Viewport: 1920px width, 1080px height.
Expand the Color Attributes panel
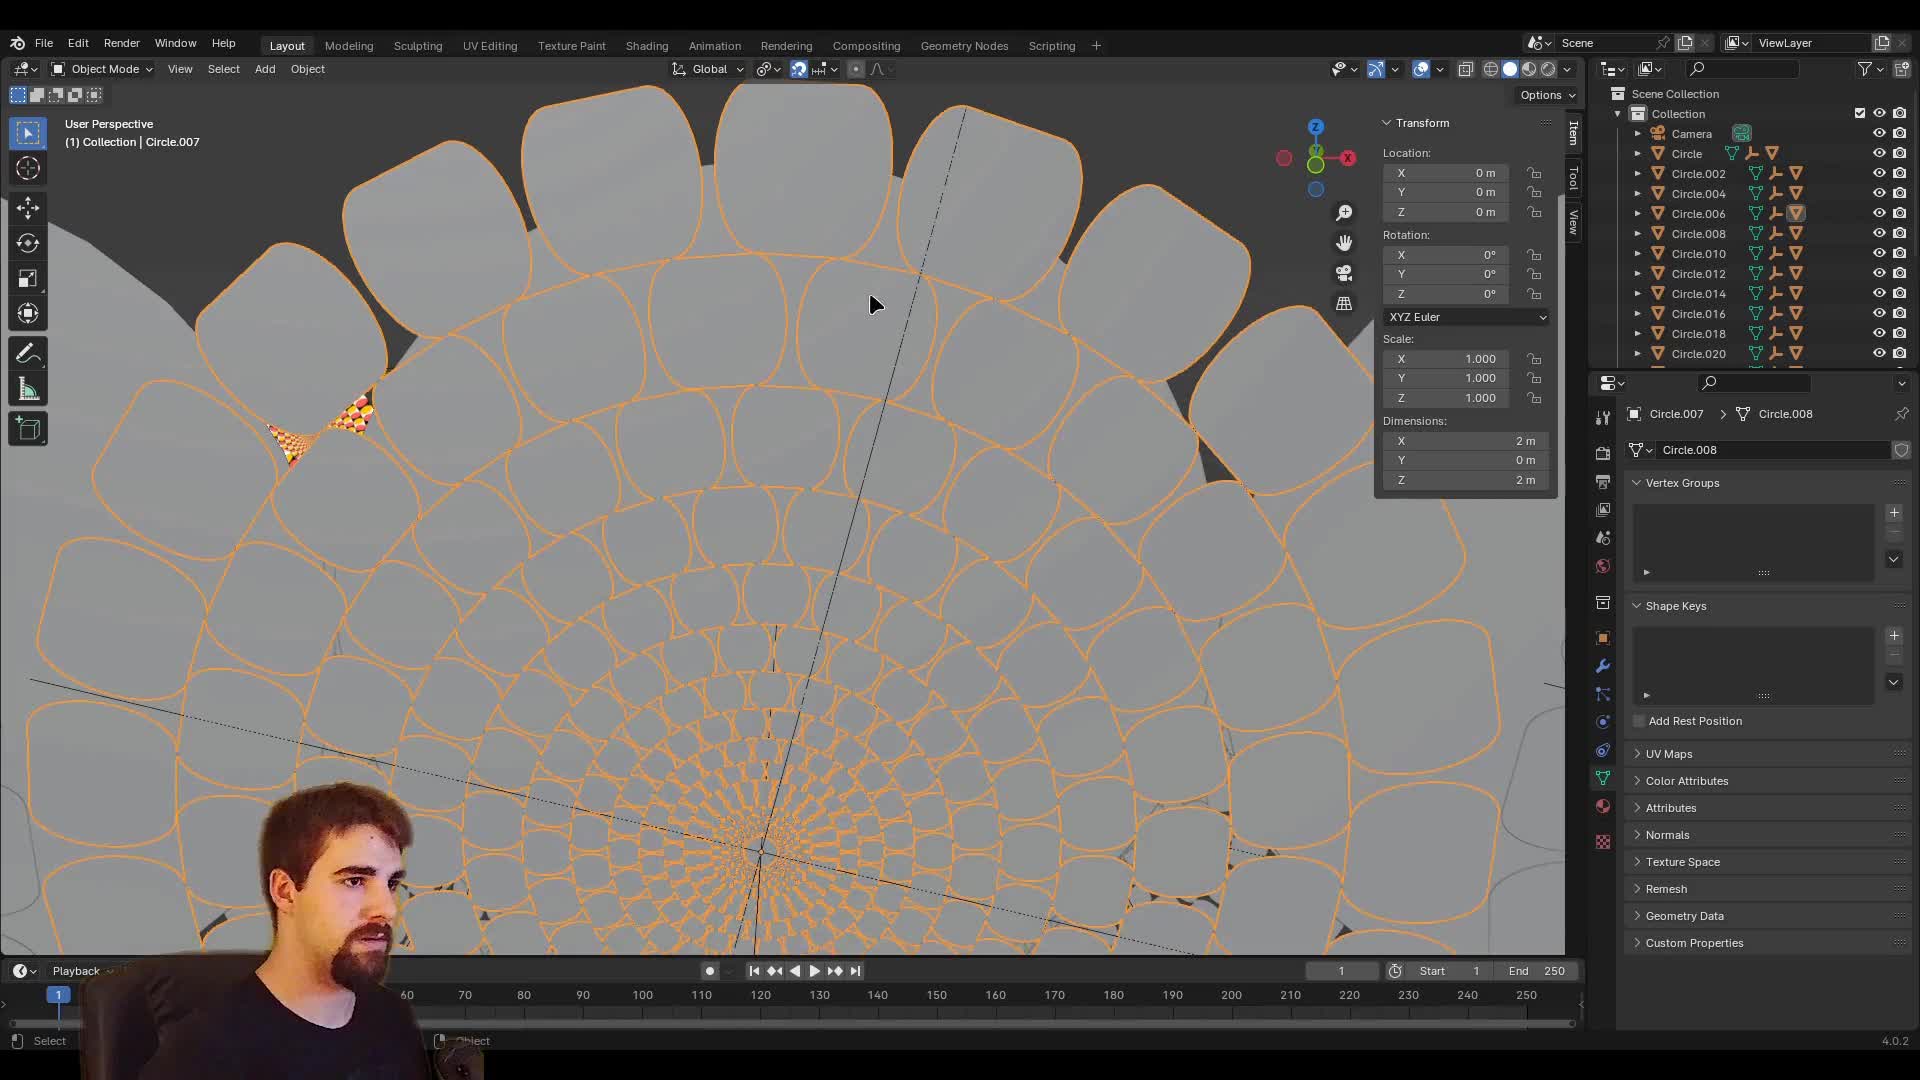pyautogui.click(x=1686, y=781)
